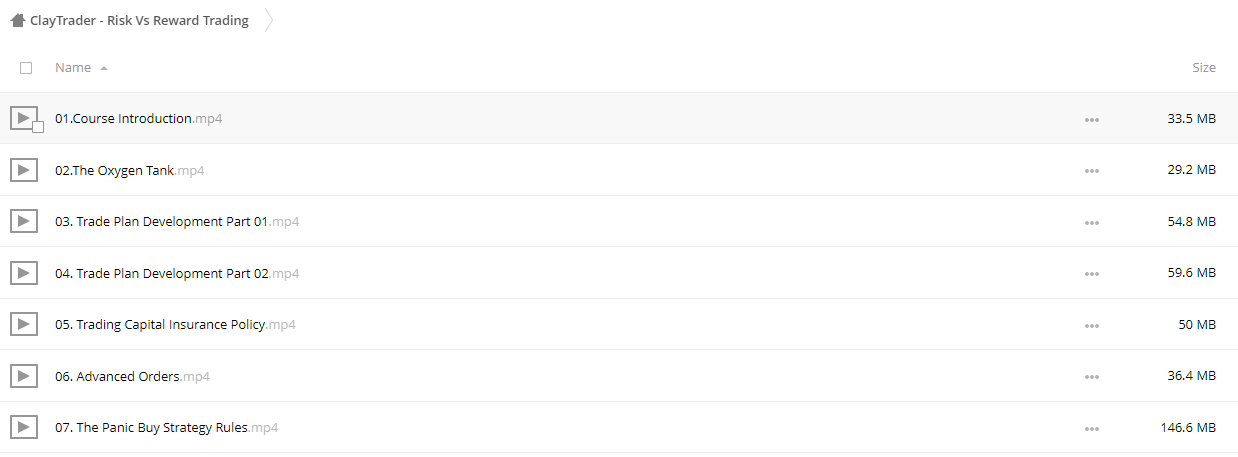
Task: Click the video icon for 06. Advanced Orders
Action: point(24,376)
